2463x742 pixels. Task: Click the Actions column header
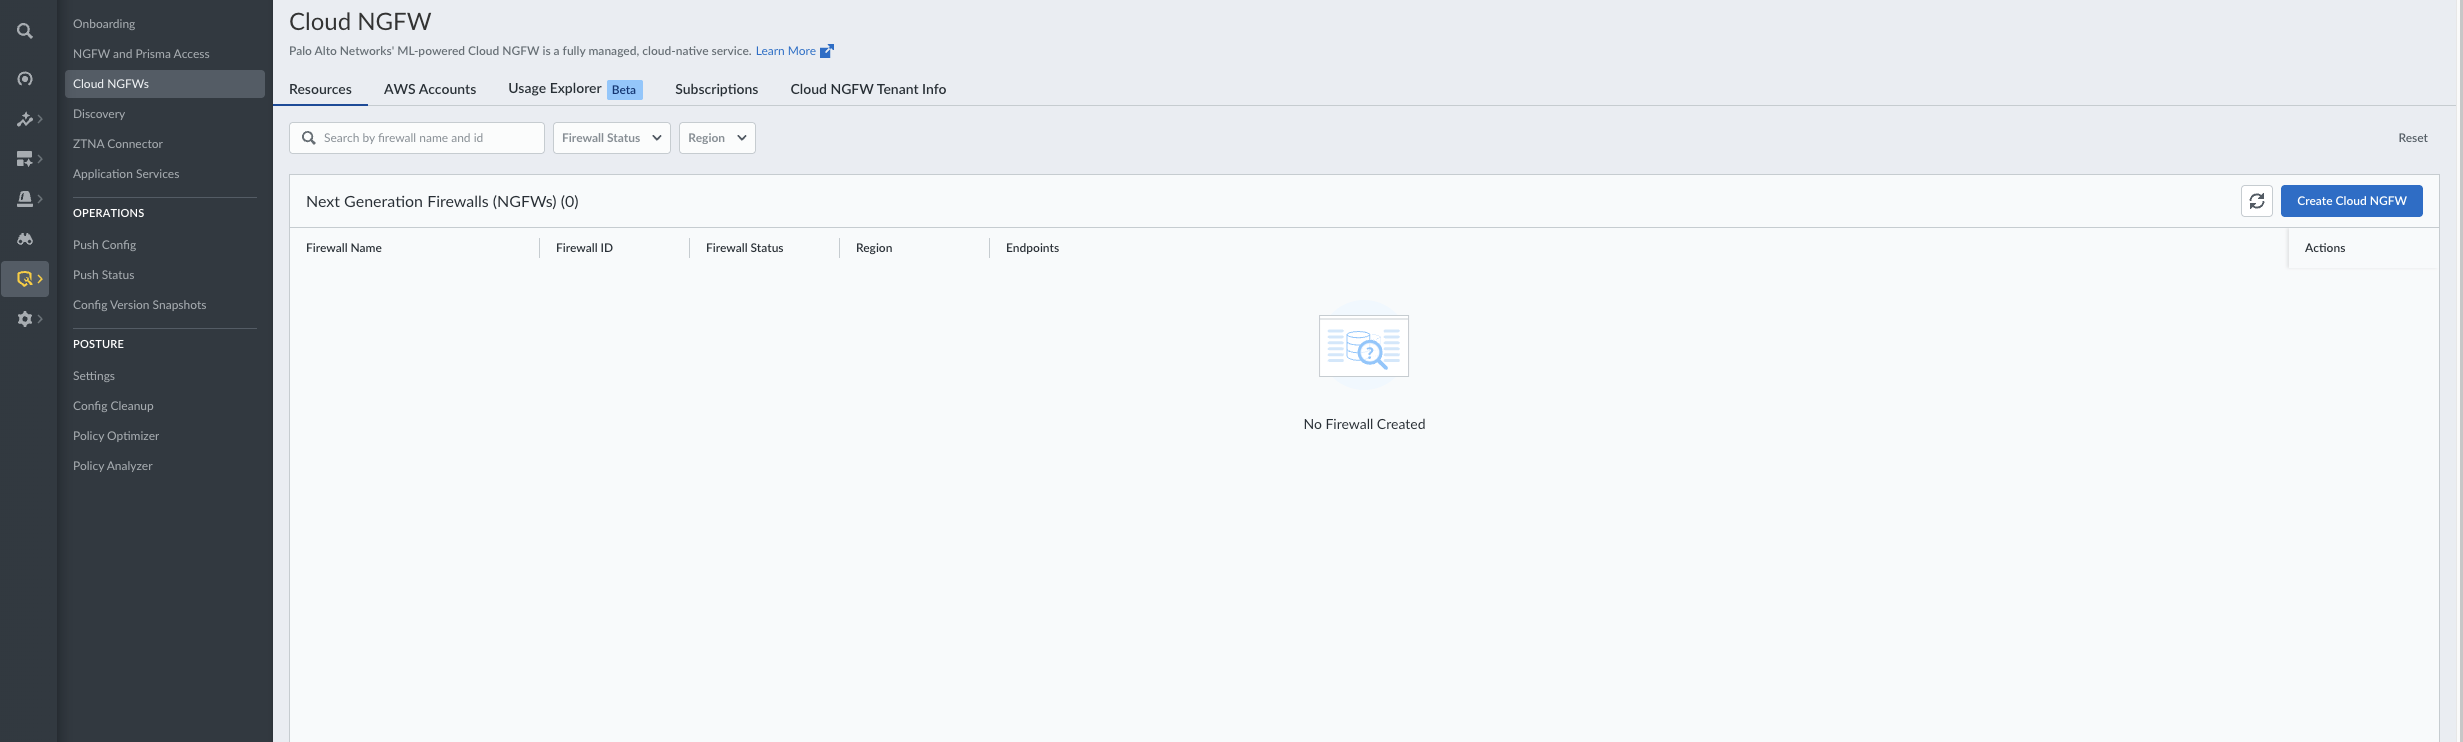tap(2325, 248)
